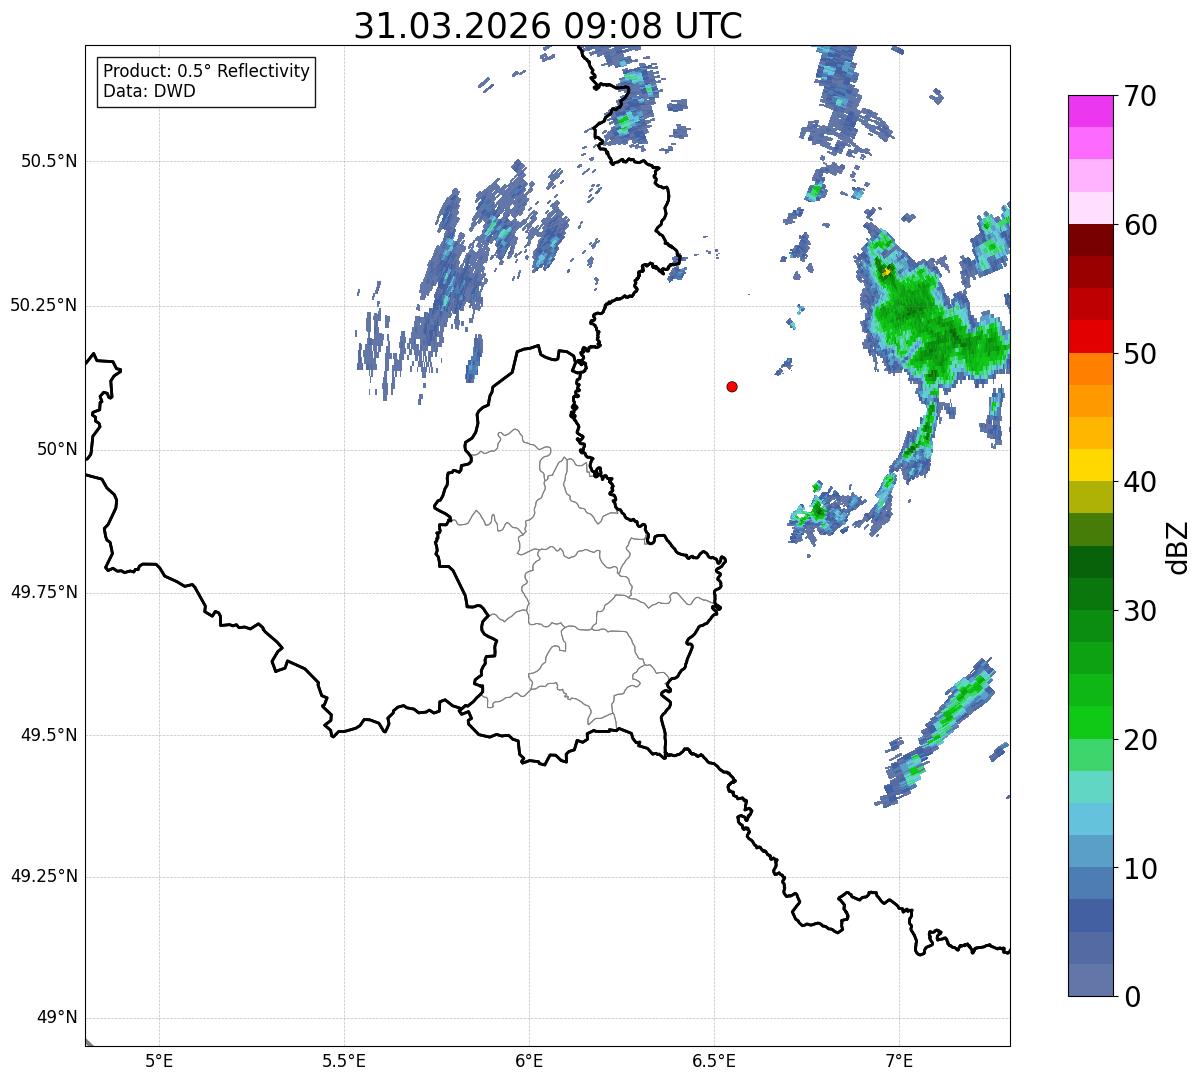Image resolution: width=1202 pixels, height=1081 pixels.
Task: Click the dBZ colorbar axis label
Action: 1178,546
